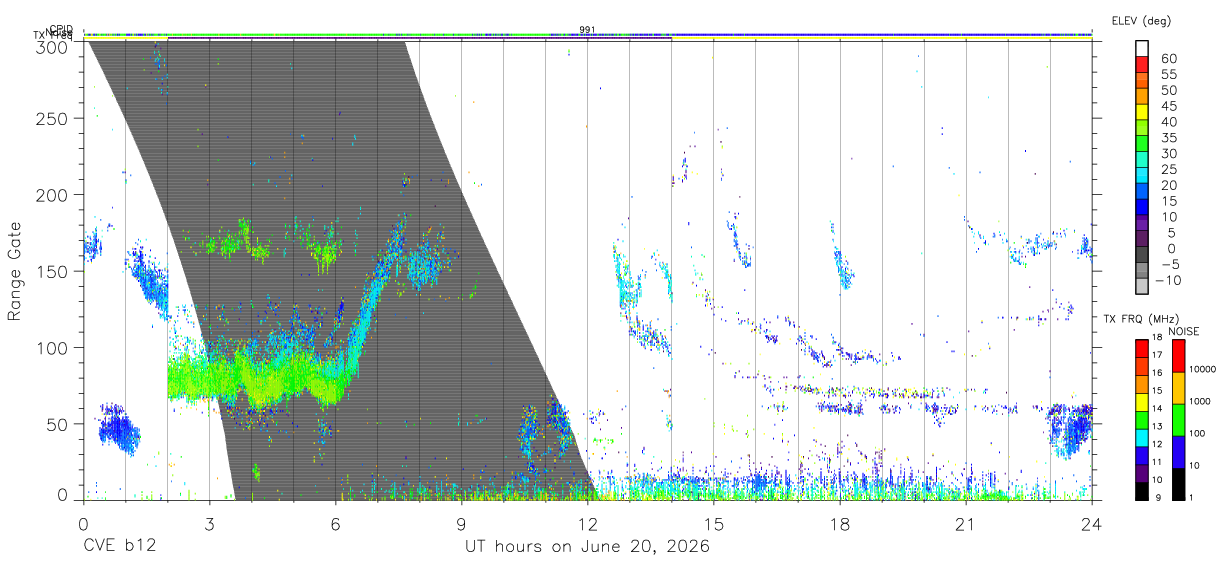Click the '3' tick on UT hours axis
The height and width of the screenshot is (567, 1228).
click(209, 524)
